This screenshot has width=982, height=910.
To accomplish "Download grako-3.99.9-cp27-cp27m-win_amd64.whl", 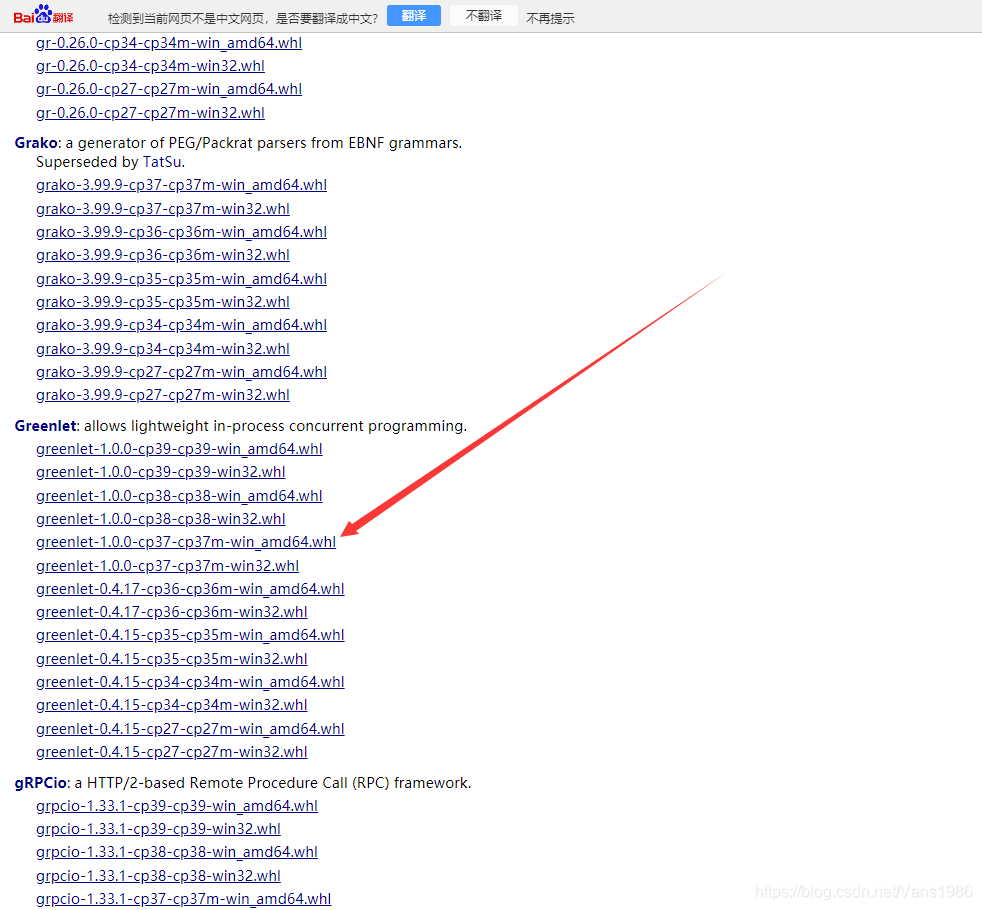I will point(182,373).
